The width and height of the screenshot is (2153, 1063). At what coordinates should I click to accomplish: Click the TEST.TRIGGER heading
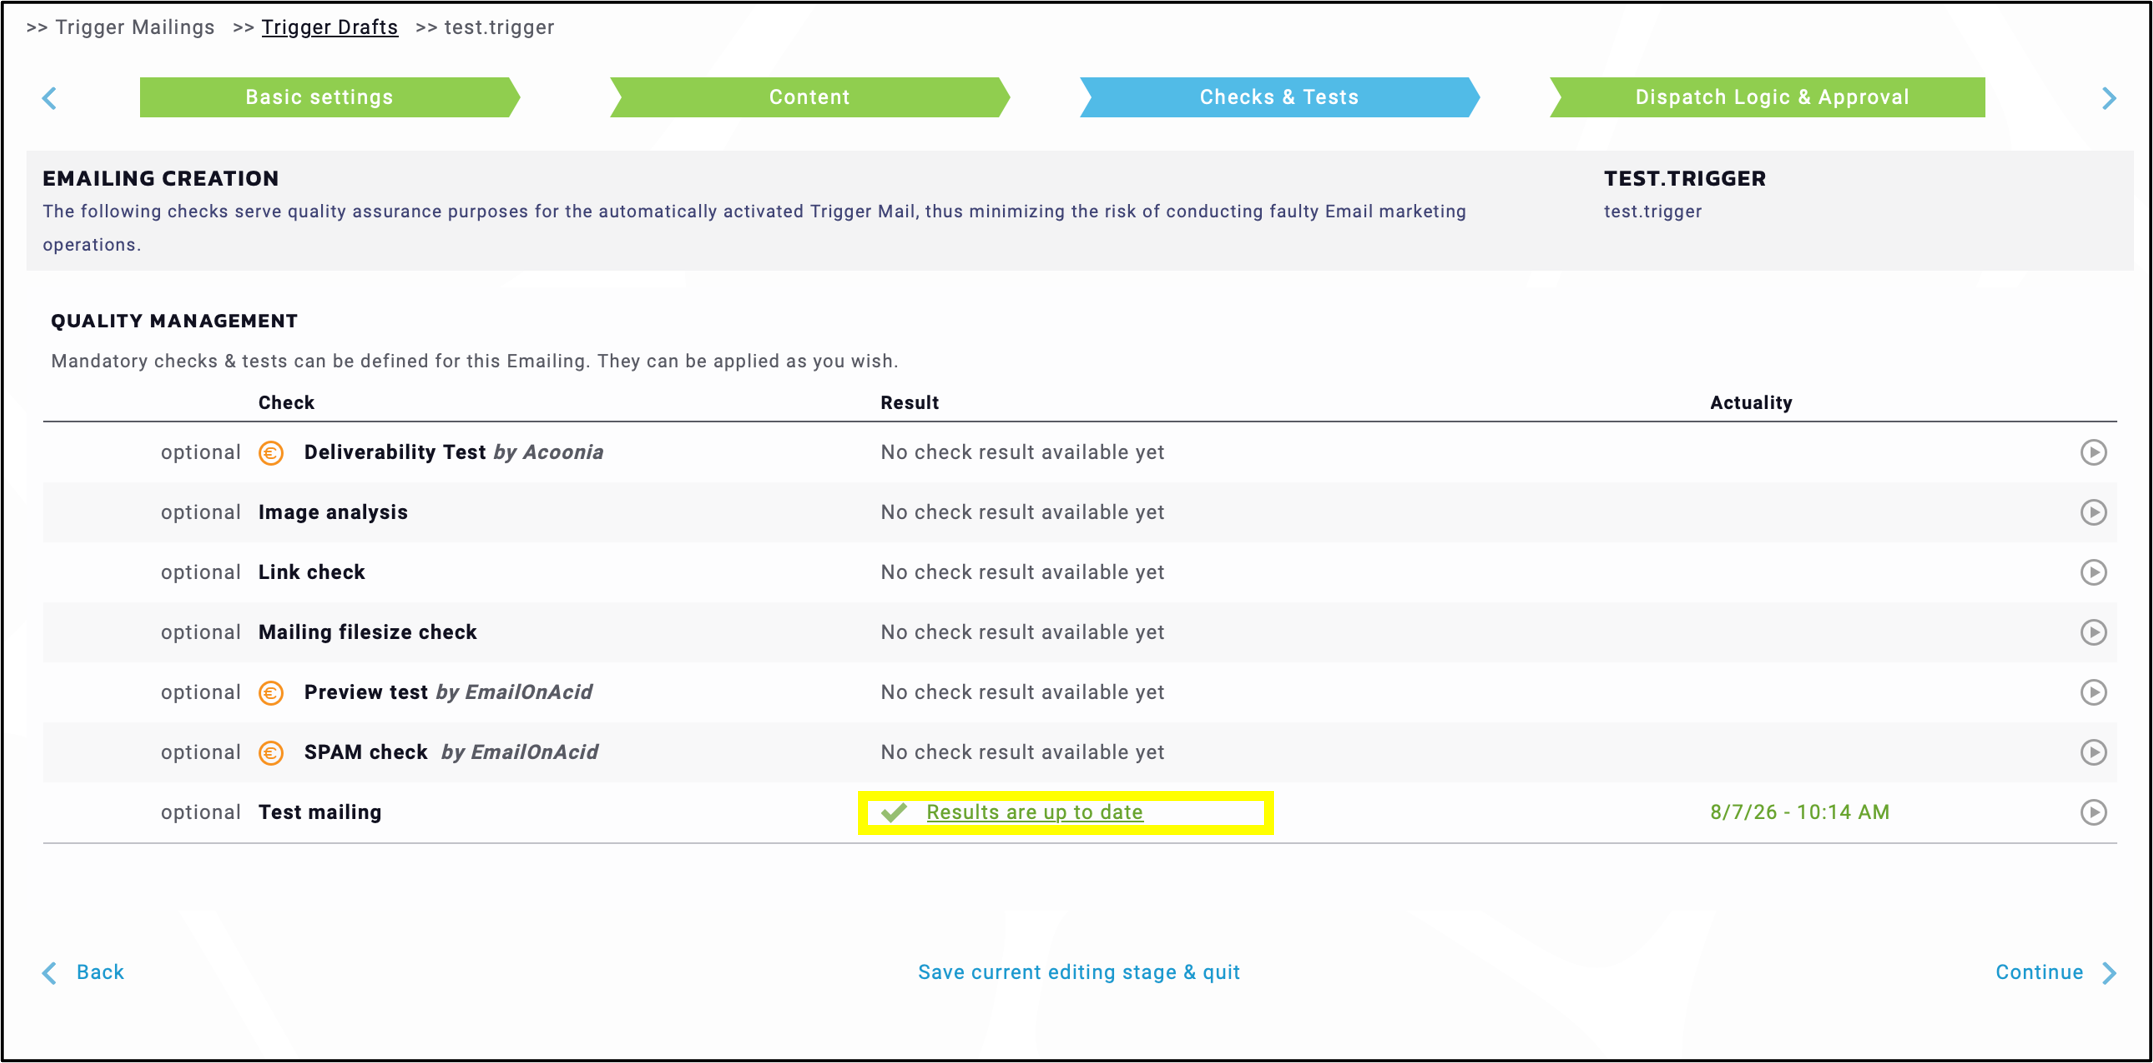[x=1684, y=178]
